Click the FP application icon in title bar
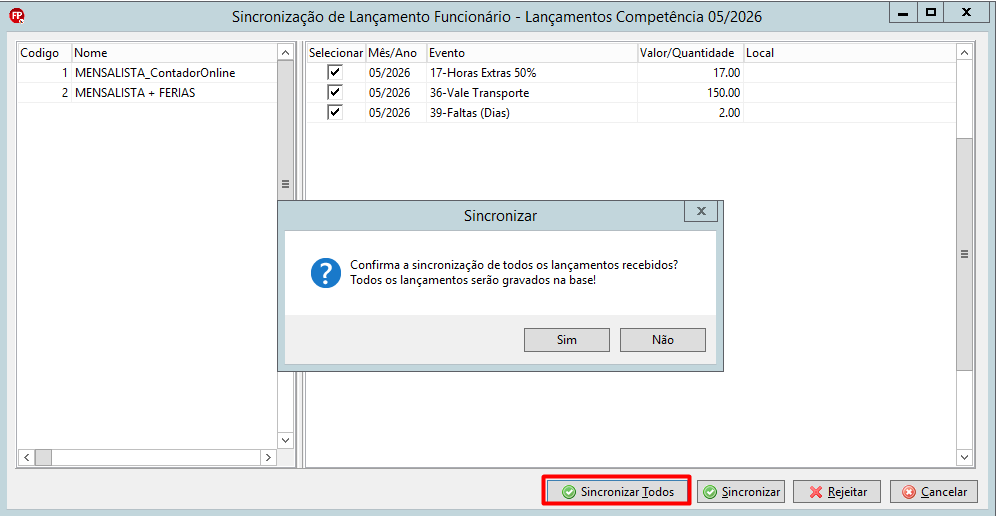 click(x=18, y=16)
